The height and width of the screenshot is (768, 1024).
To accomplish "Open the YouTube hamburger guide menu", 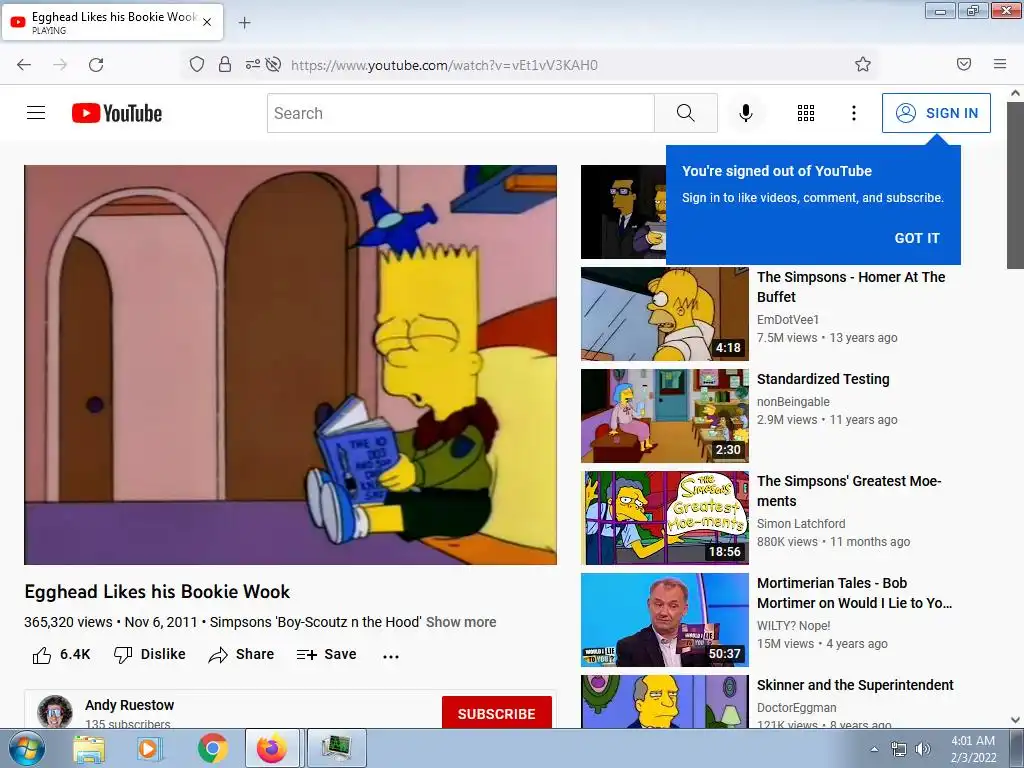I will click(36, 113).
